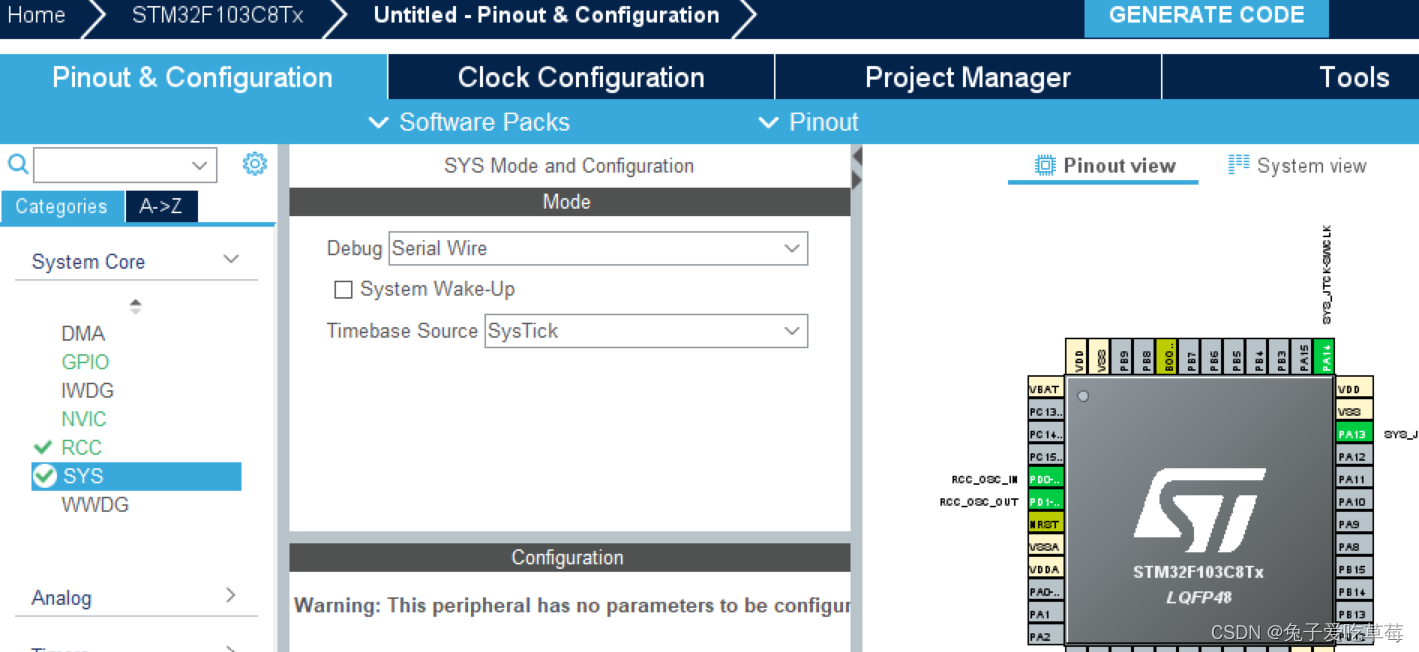Select the PB7 pin on the chip's top edge
The height and width of the screenshot is (652, 1419).
[x=1190, y=356]
